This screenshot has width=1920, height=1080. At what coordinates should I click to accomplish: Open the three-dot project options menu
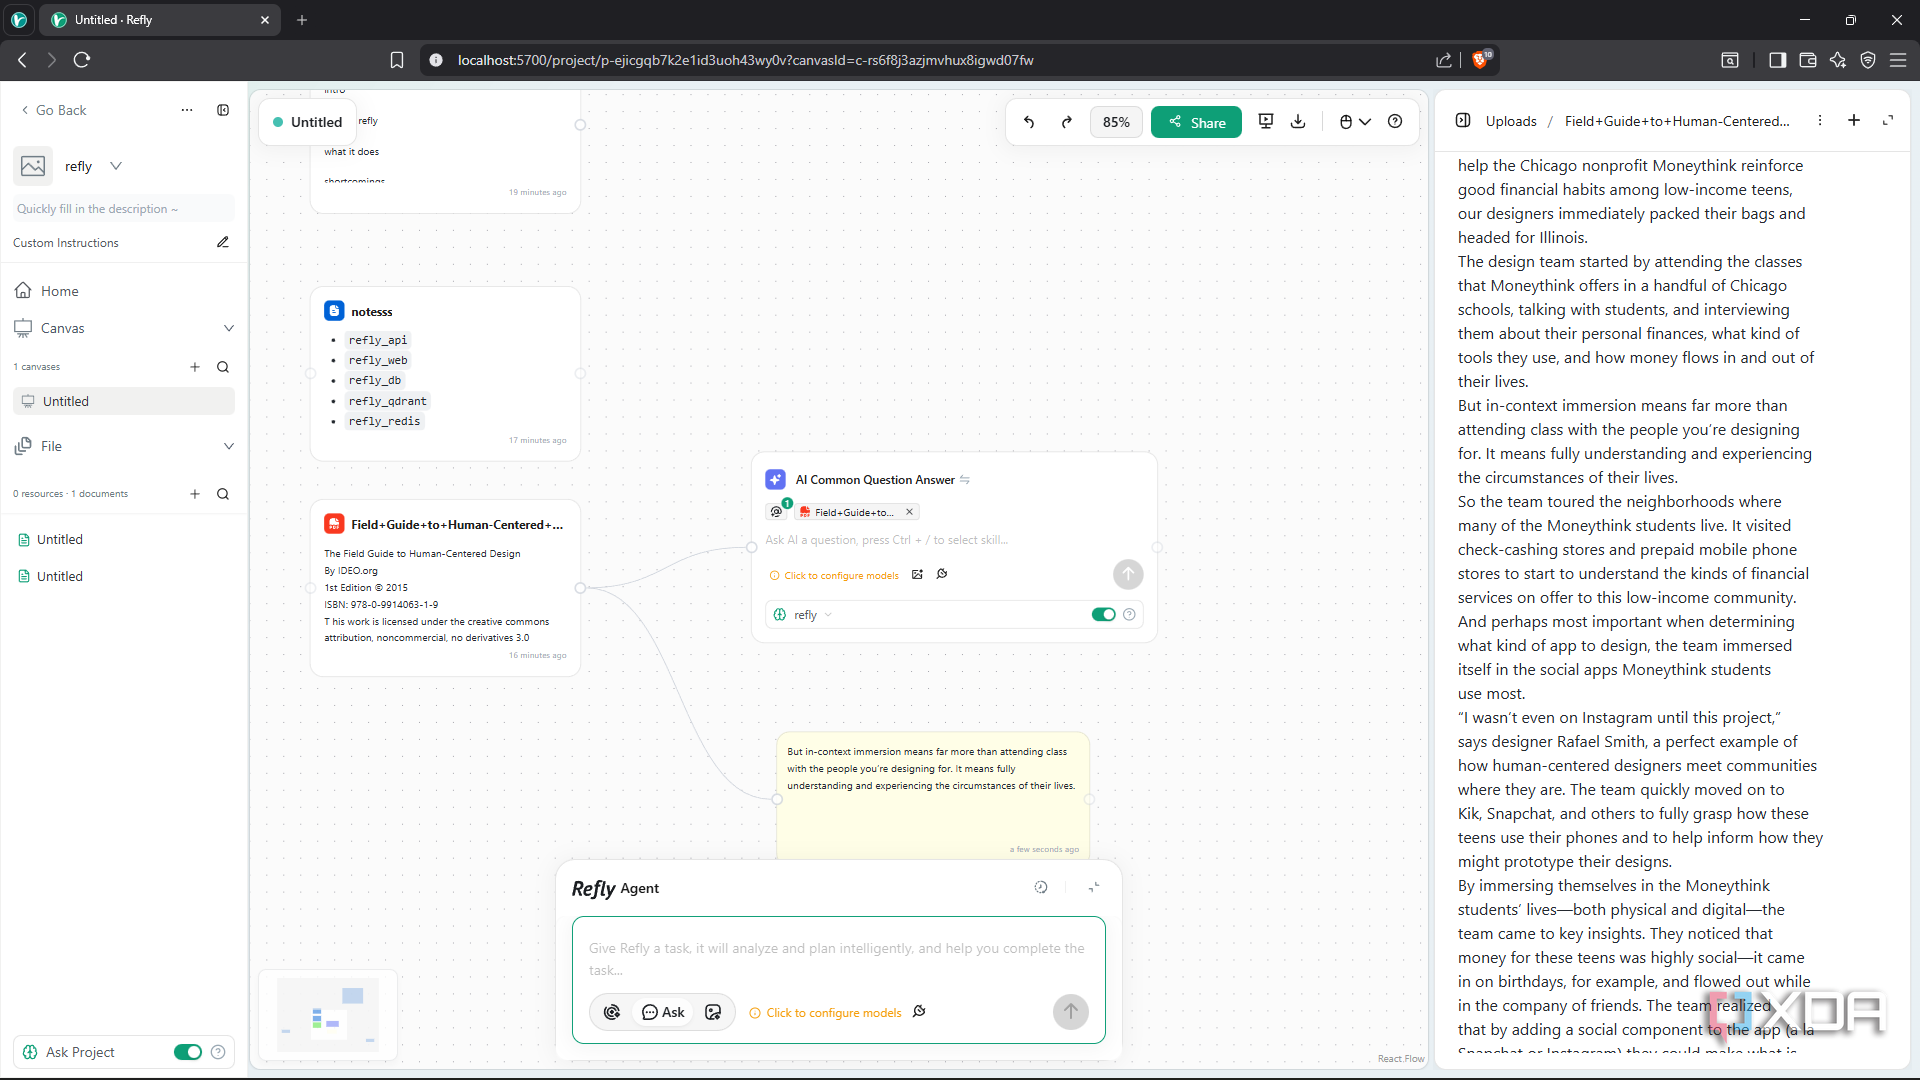[x=187, y=110]
